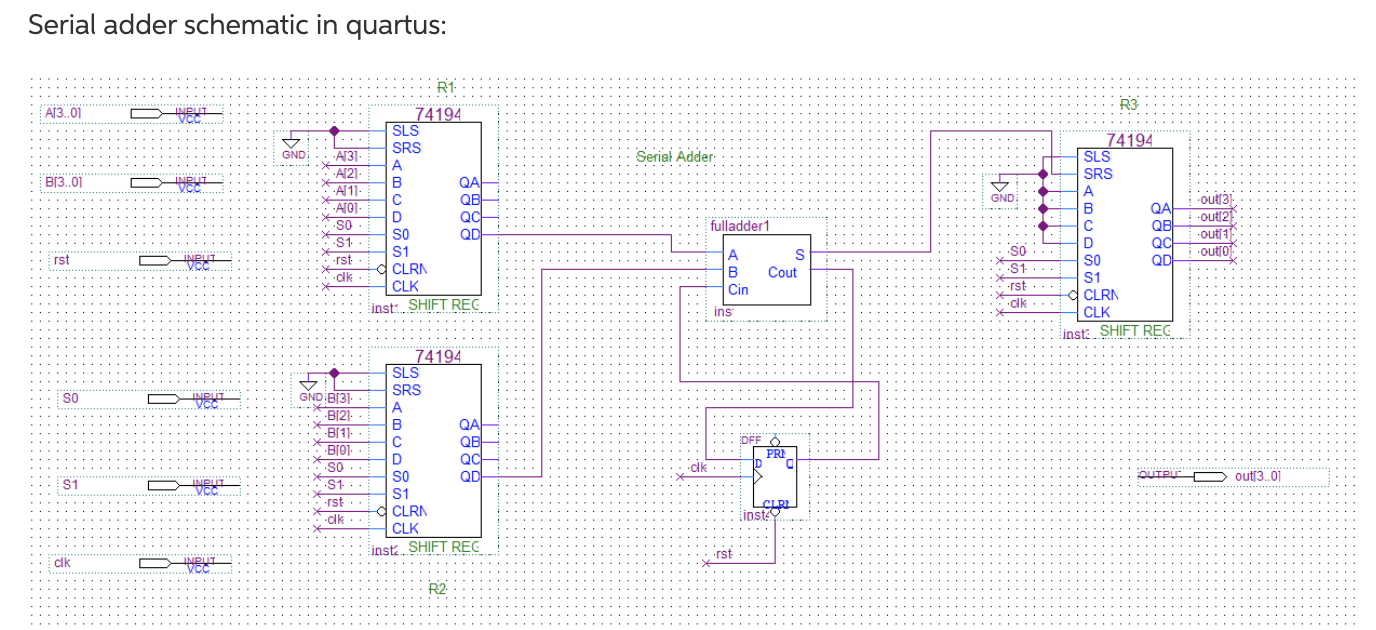Select the R1 74194 shift register block
The width and height of the screenshot is (1376, 630).
coord(433,208)
